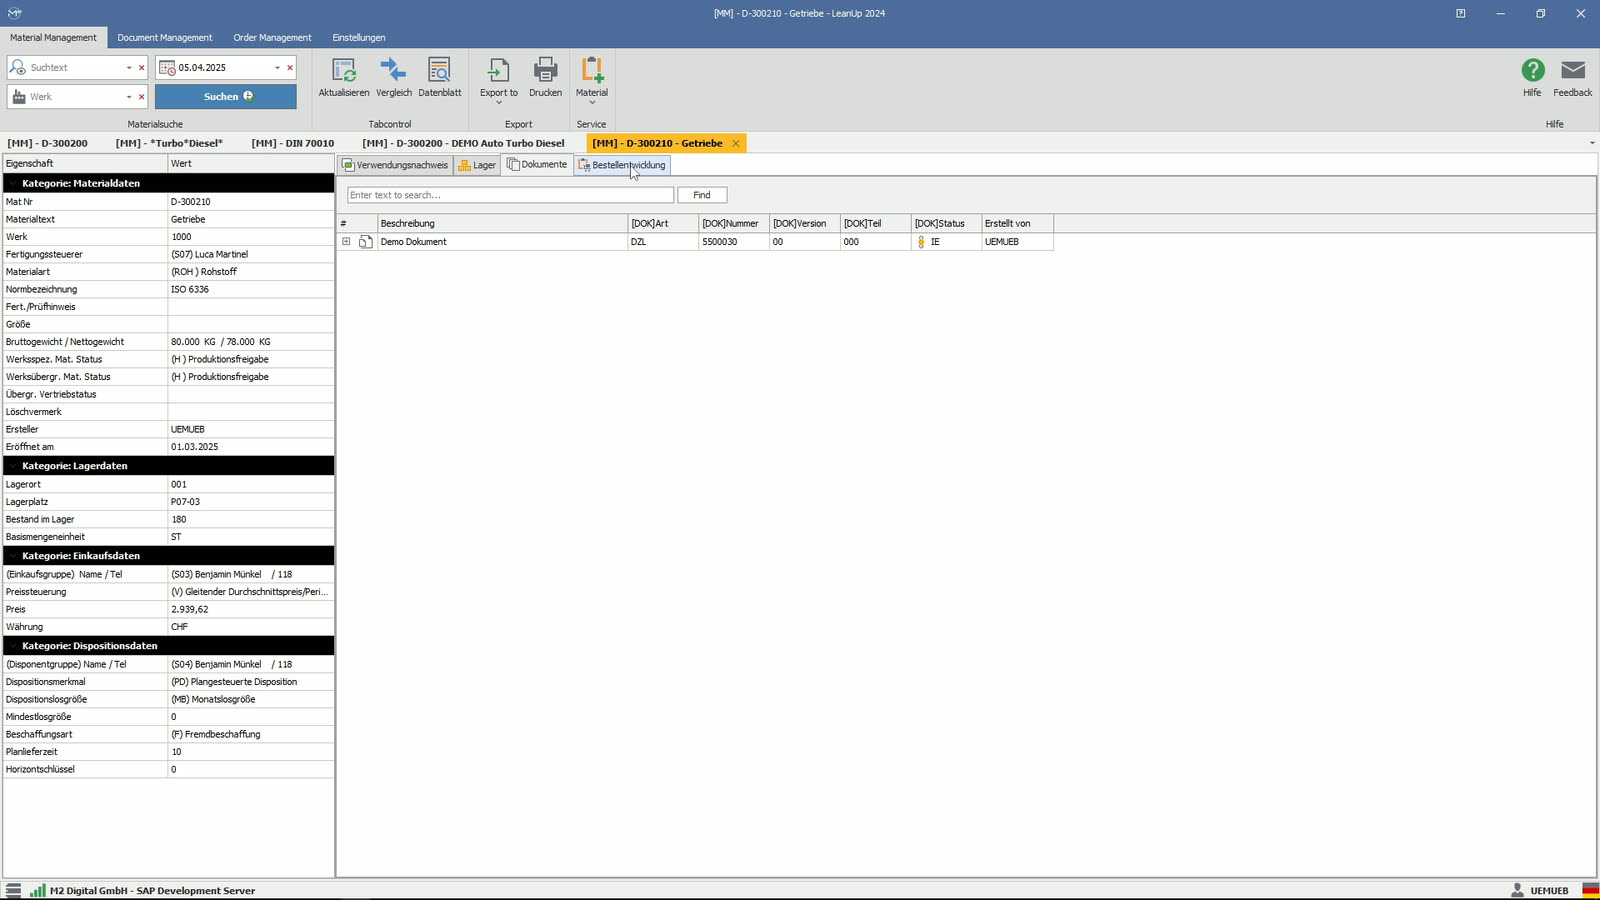Collapse the Kategorie: Materialdaten group
1600x900 pixels.
(12, 184)
